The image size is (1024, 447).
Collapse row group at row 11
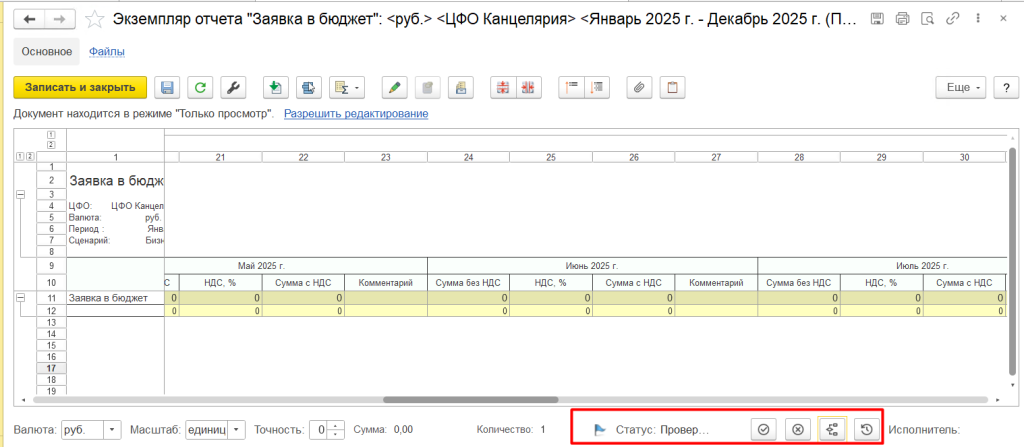click(22, 297)
